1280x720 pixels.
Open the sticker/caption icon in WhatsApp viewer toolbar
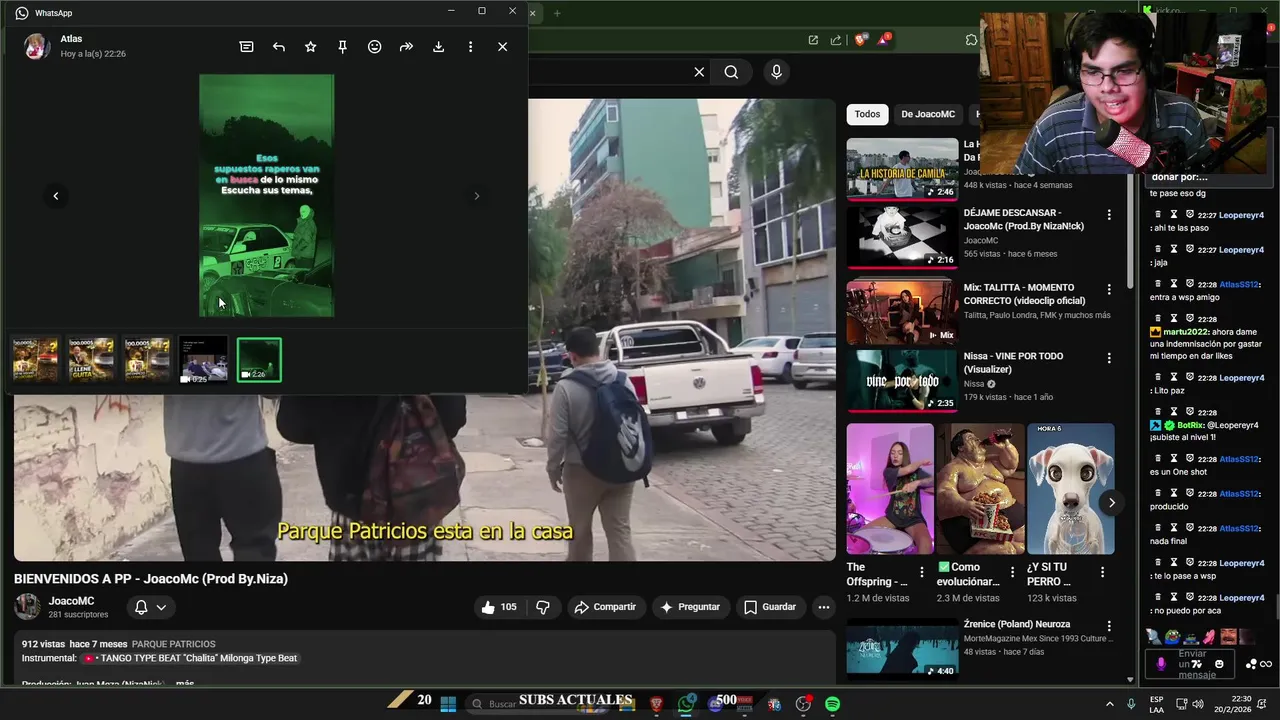[246, 47]
